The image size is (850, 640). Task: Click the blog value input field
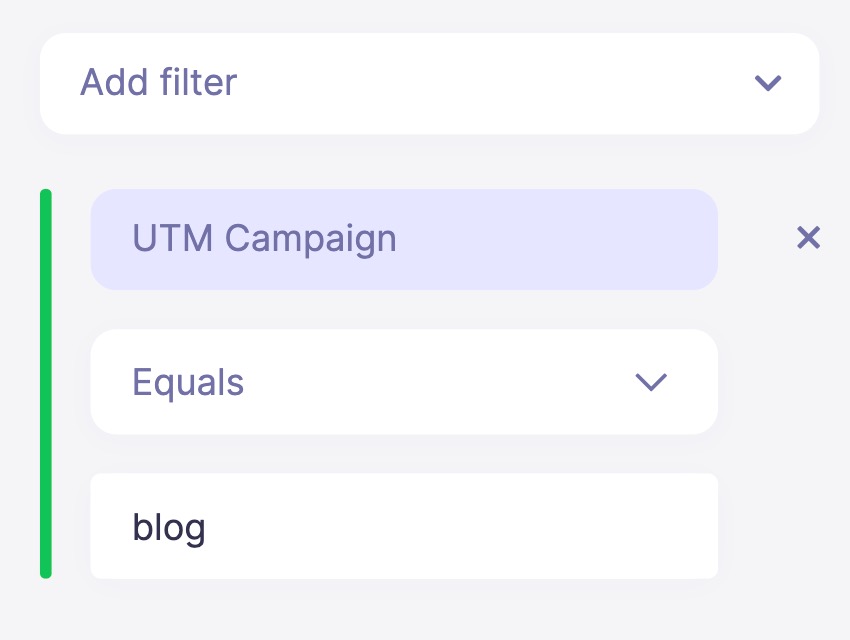pos(404,526)
